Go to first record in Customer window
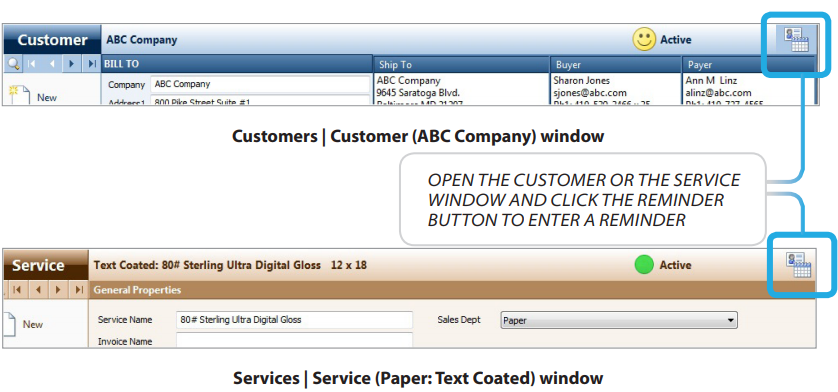Screen dimensions: 838x392 click(32, 64)
